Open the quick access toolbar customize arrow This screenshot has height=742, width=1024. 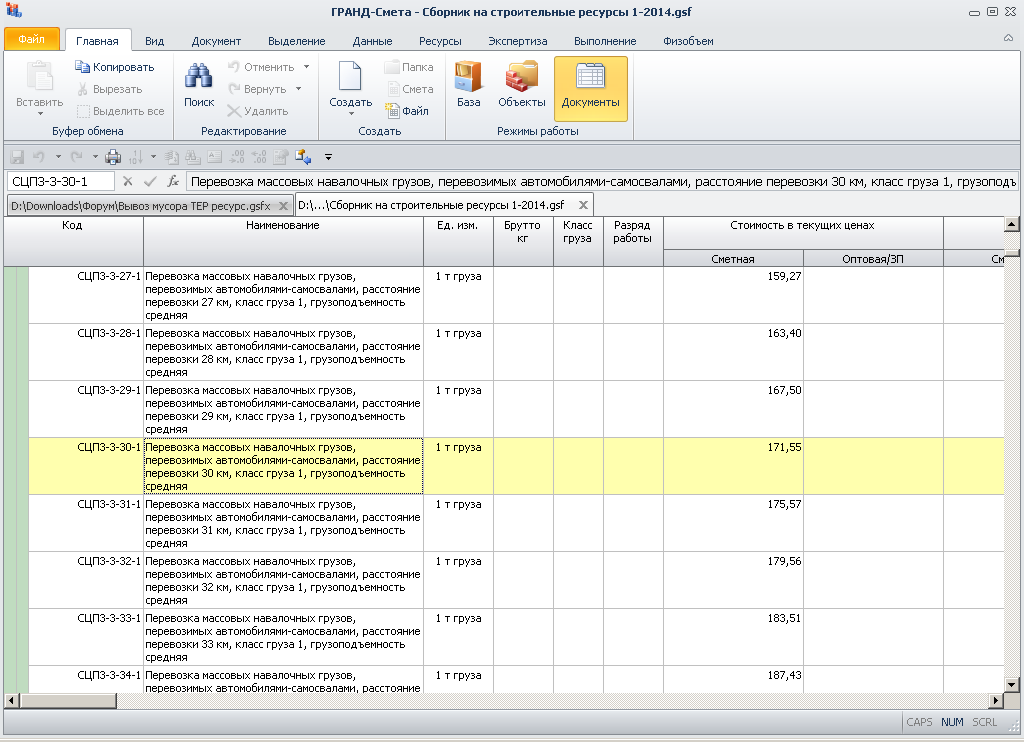(328, 157)
